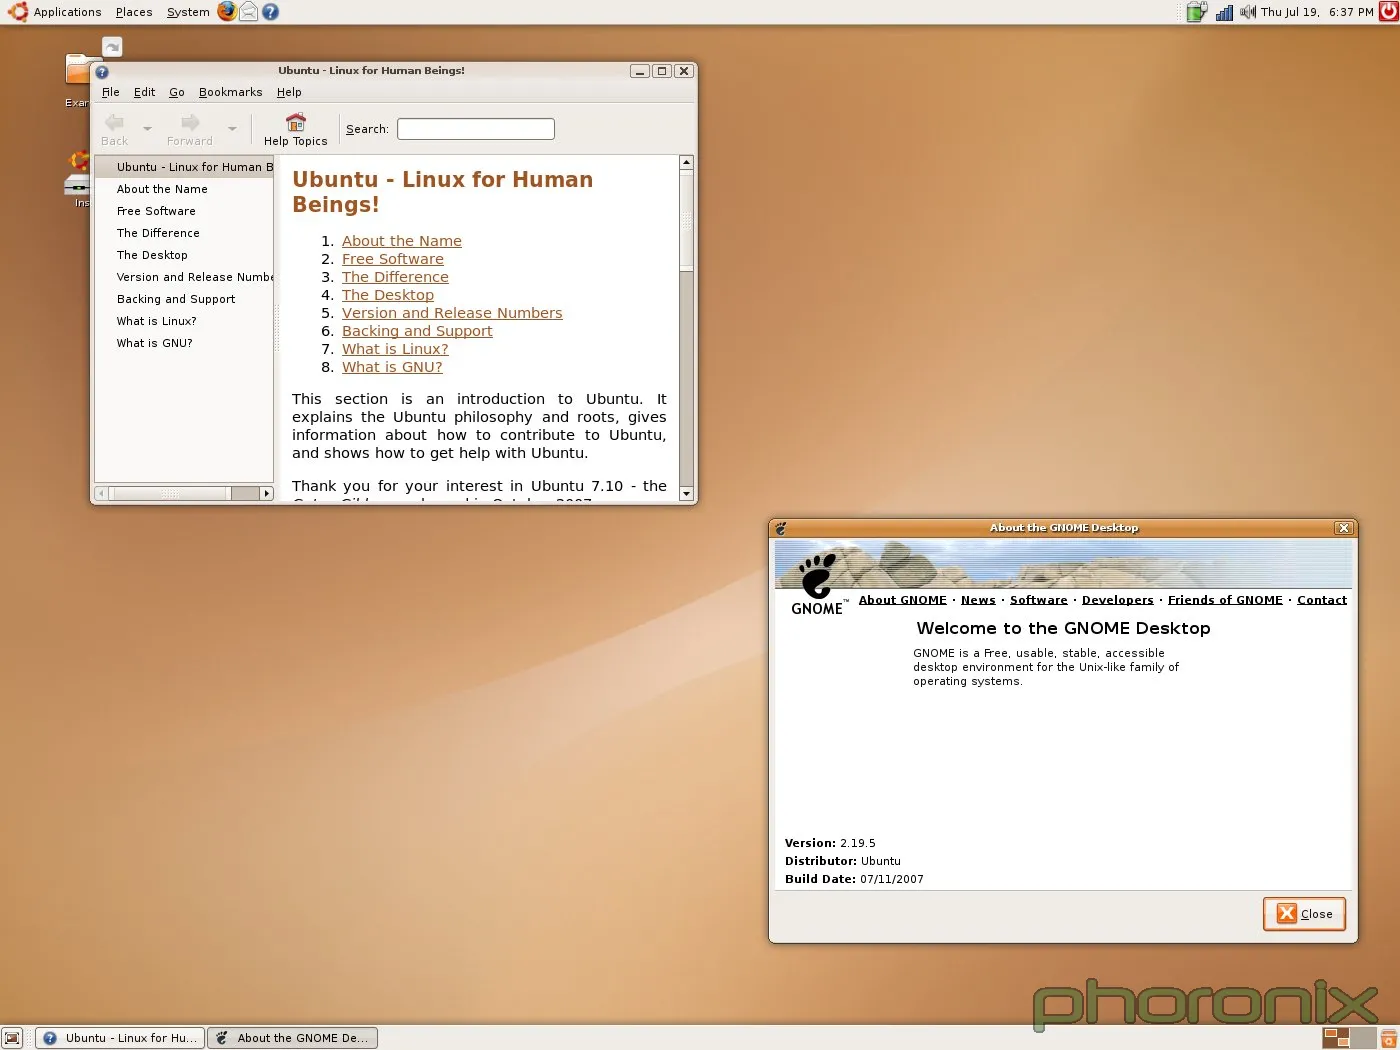1400x1050 pixels.
Task: Follow the 'Free Software' content link
Action: click(x=392, y=259)
